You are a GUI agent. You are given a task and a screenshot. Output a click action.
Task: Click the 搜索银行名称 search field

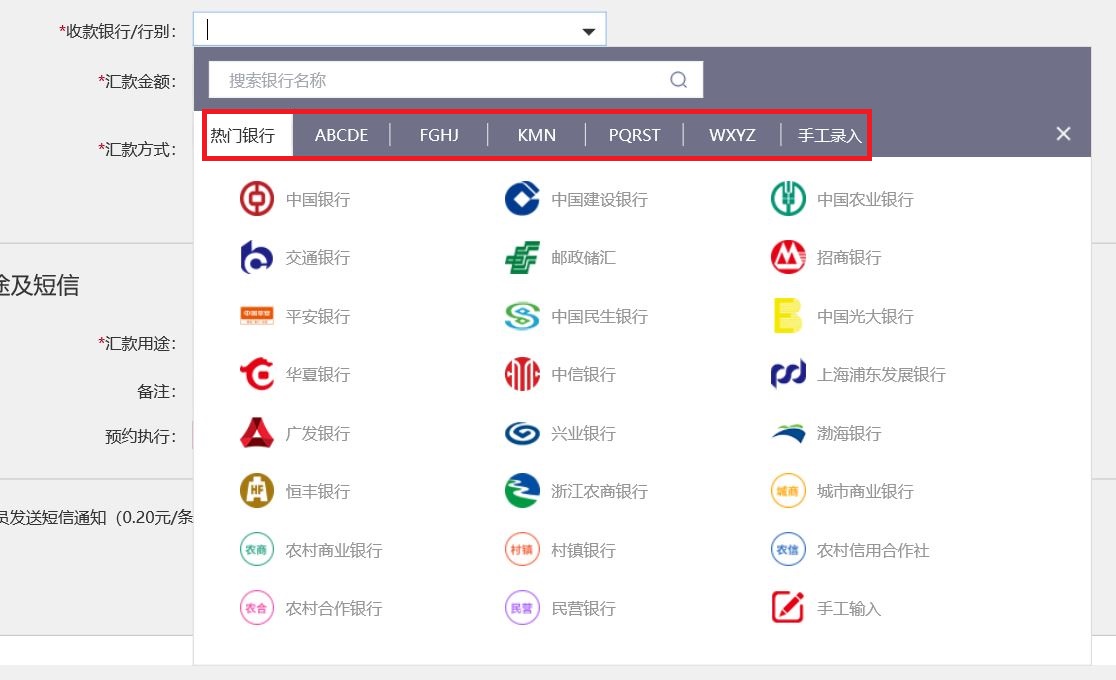point(440,80)
